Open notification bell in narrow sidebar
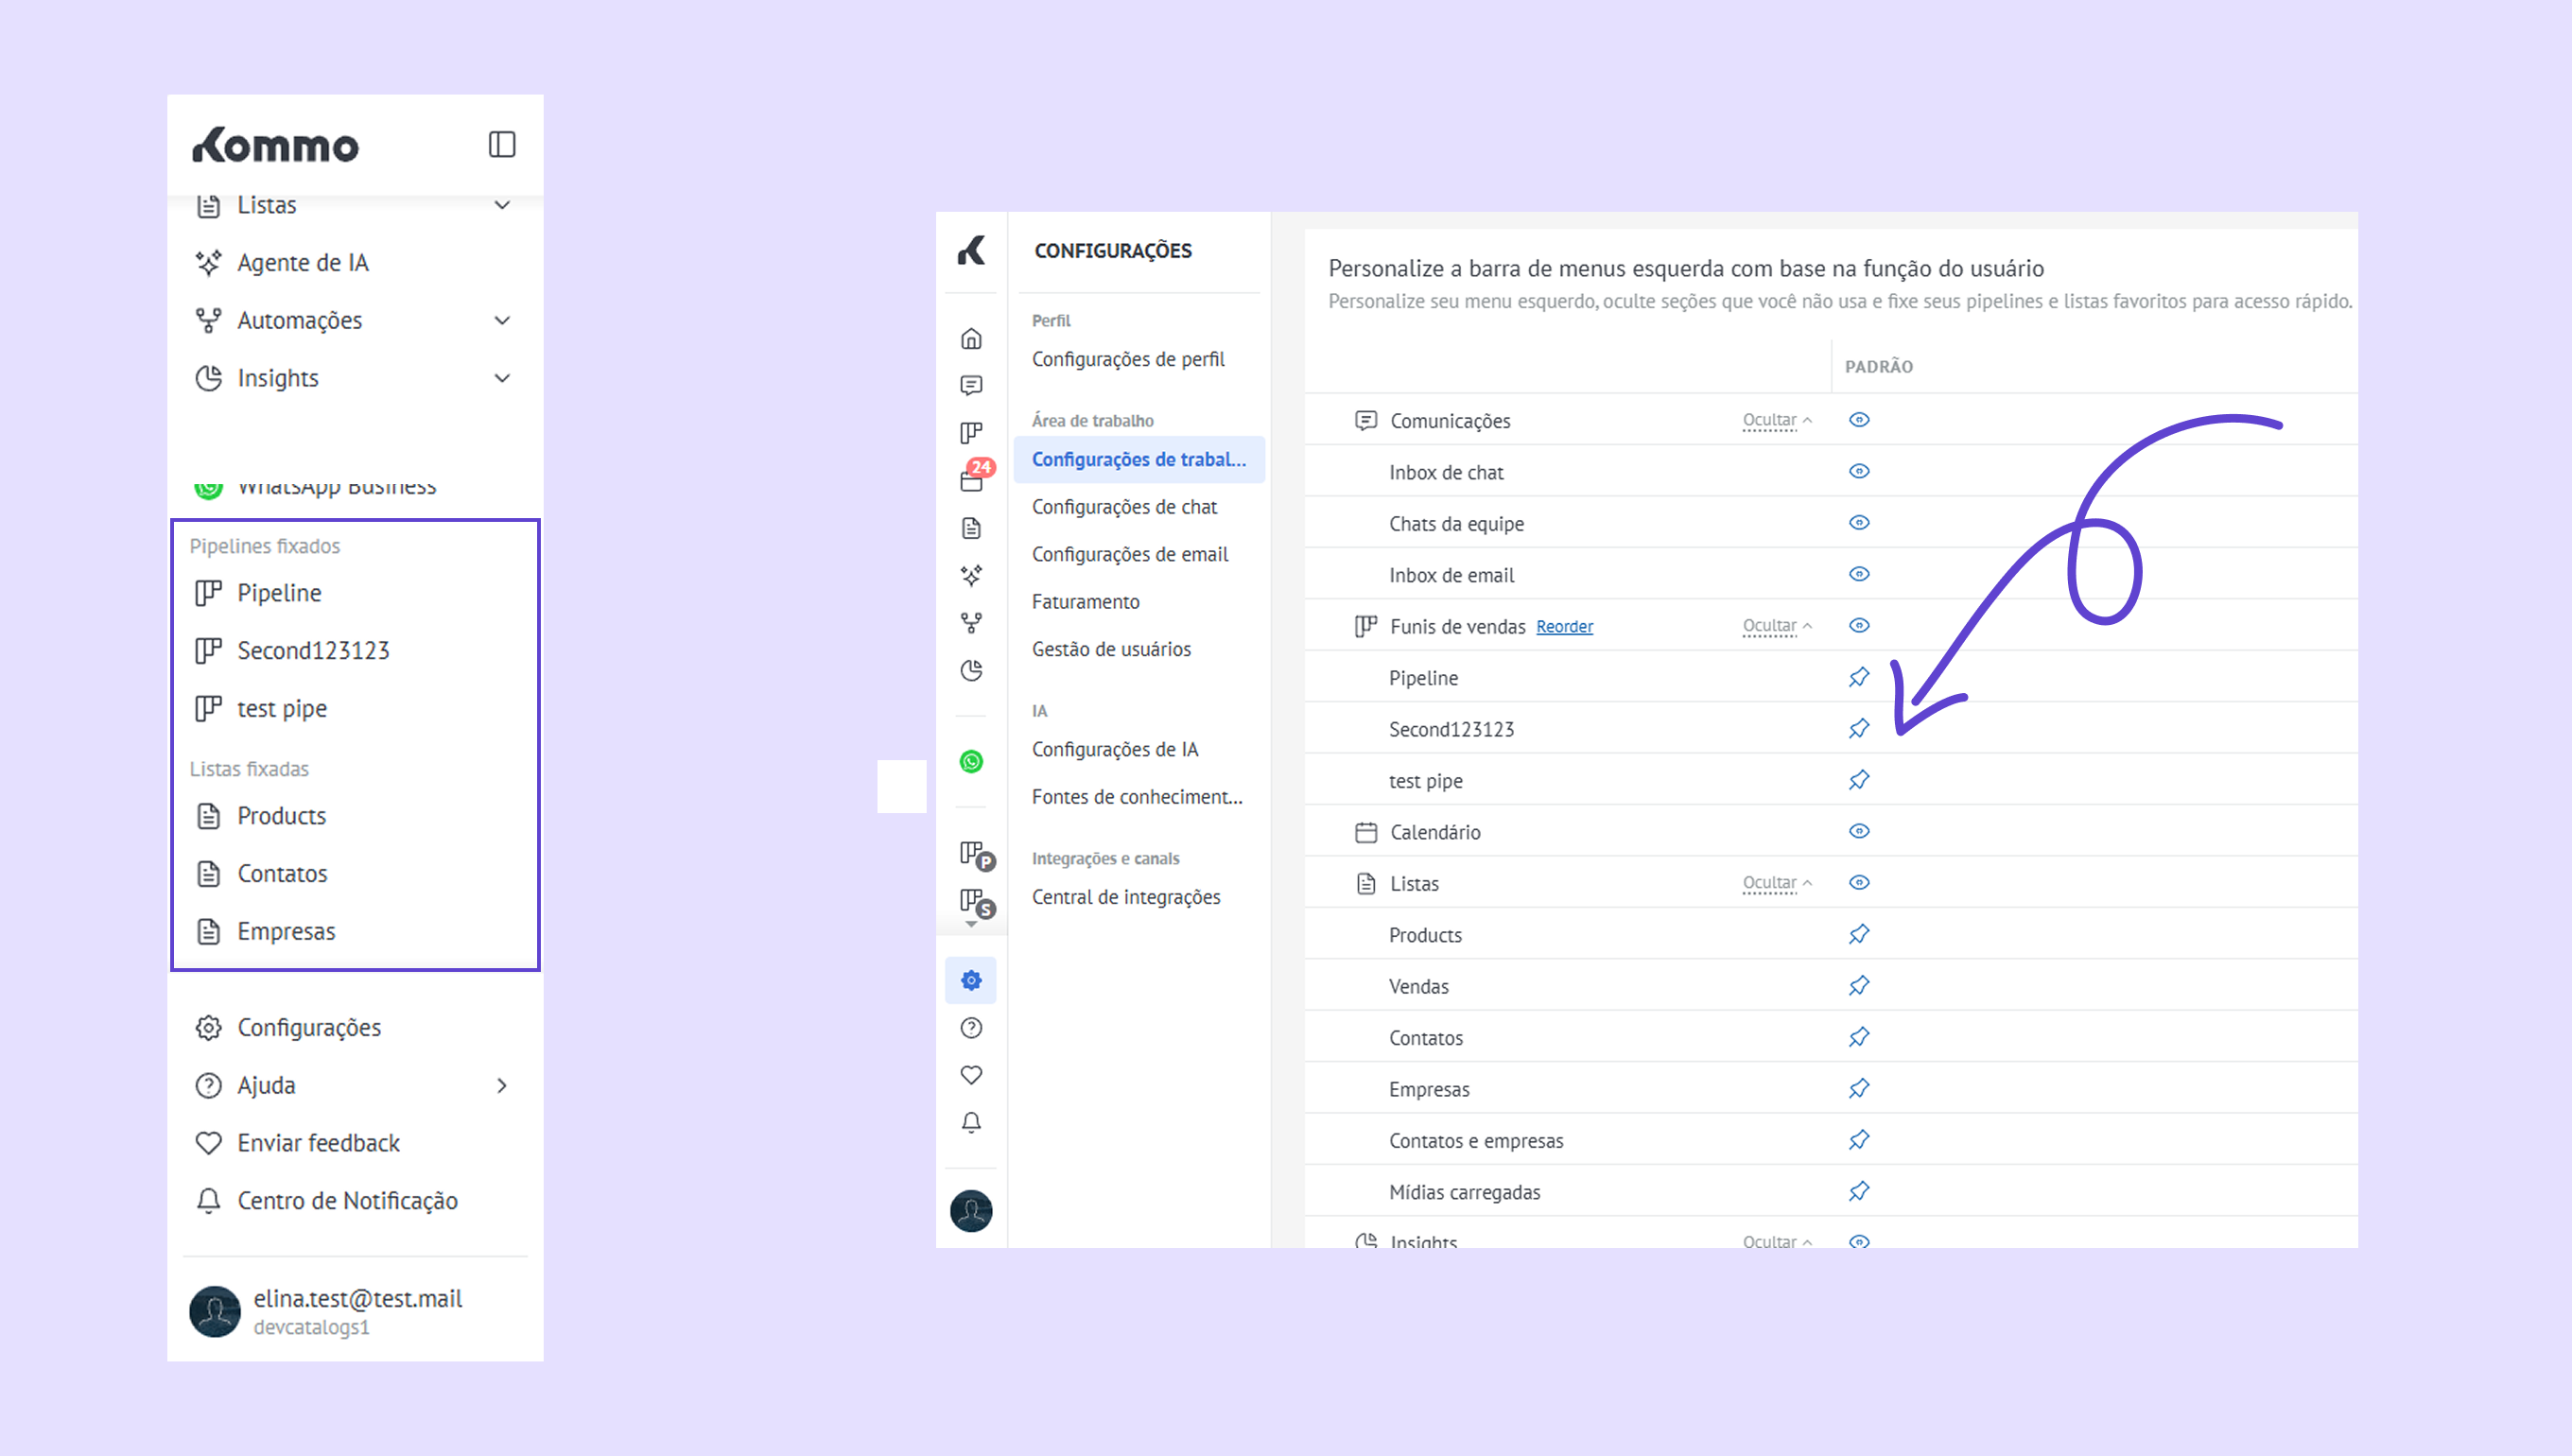The height and width of the screenshot is (1456, 2572). [971, 1123]
